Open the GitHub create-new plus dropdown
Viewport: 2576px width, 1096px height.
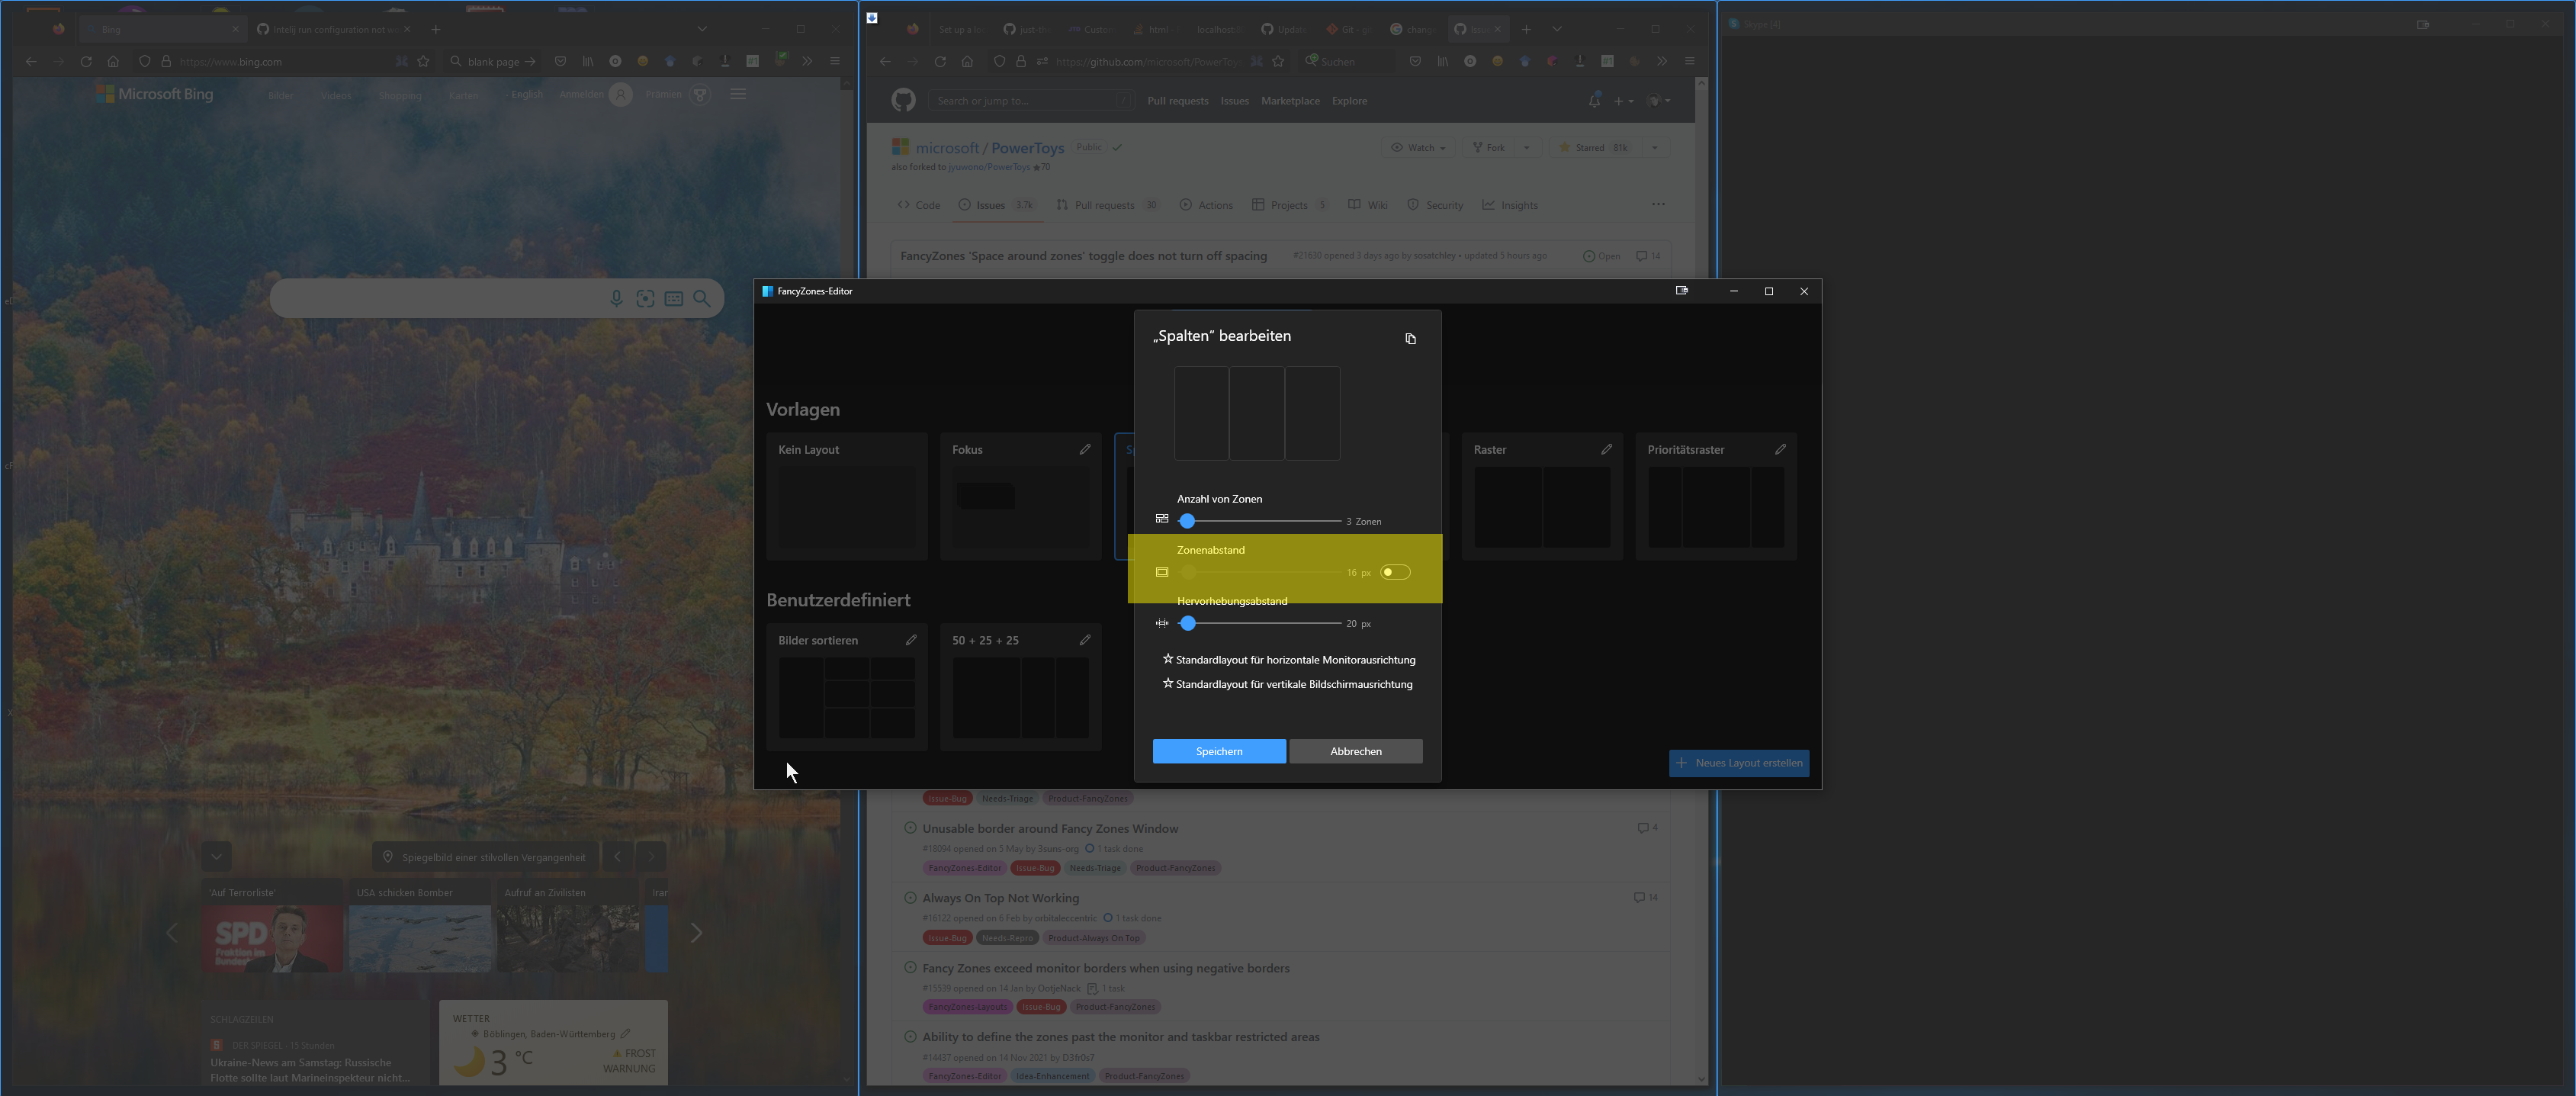tap(1621, 101)
